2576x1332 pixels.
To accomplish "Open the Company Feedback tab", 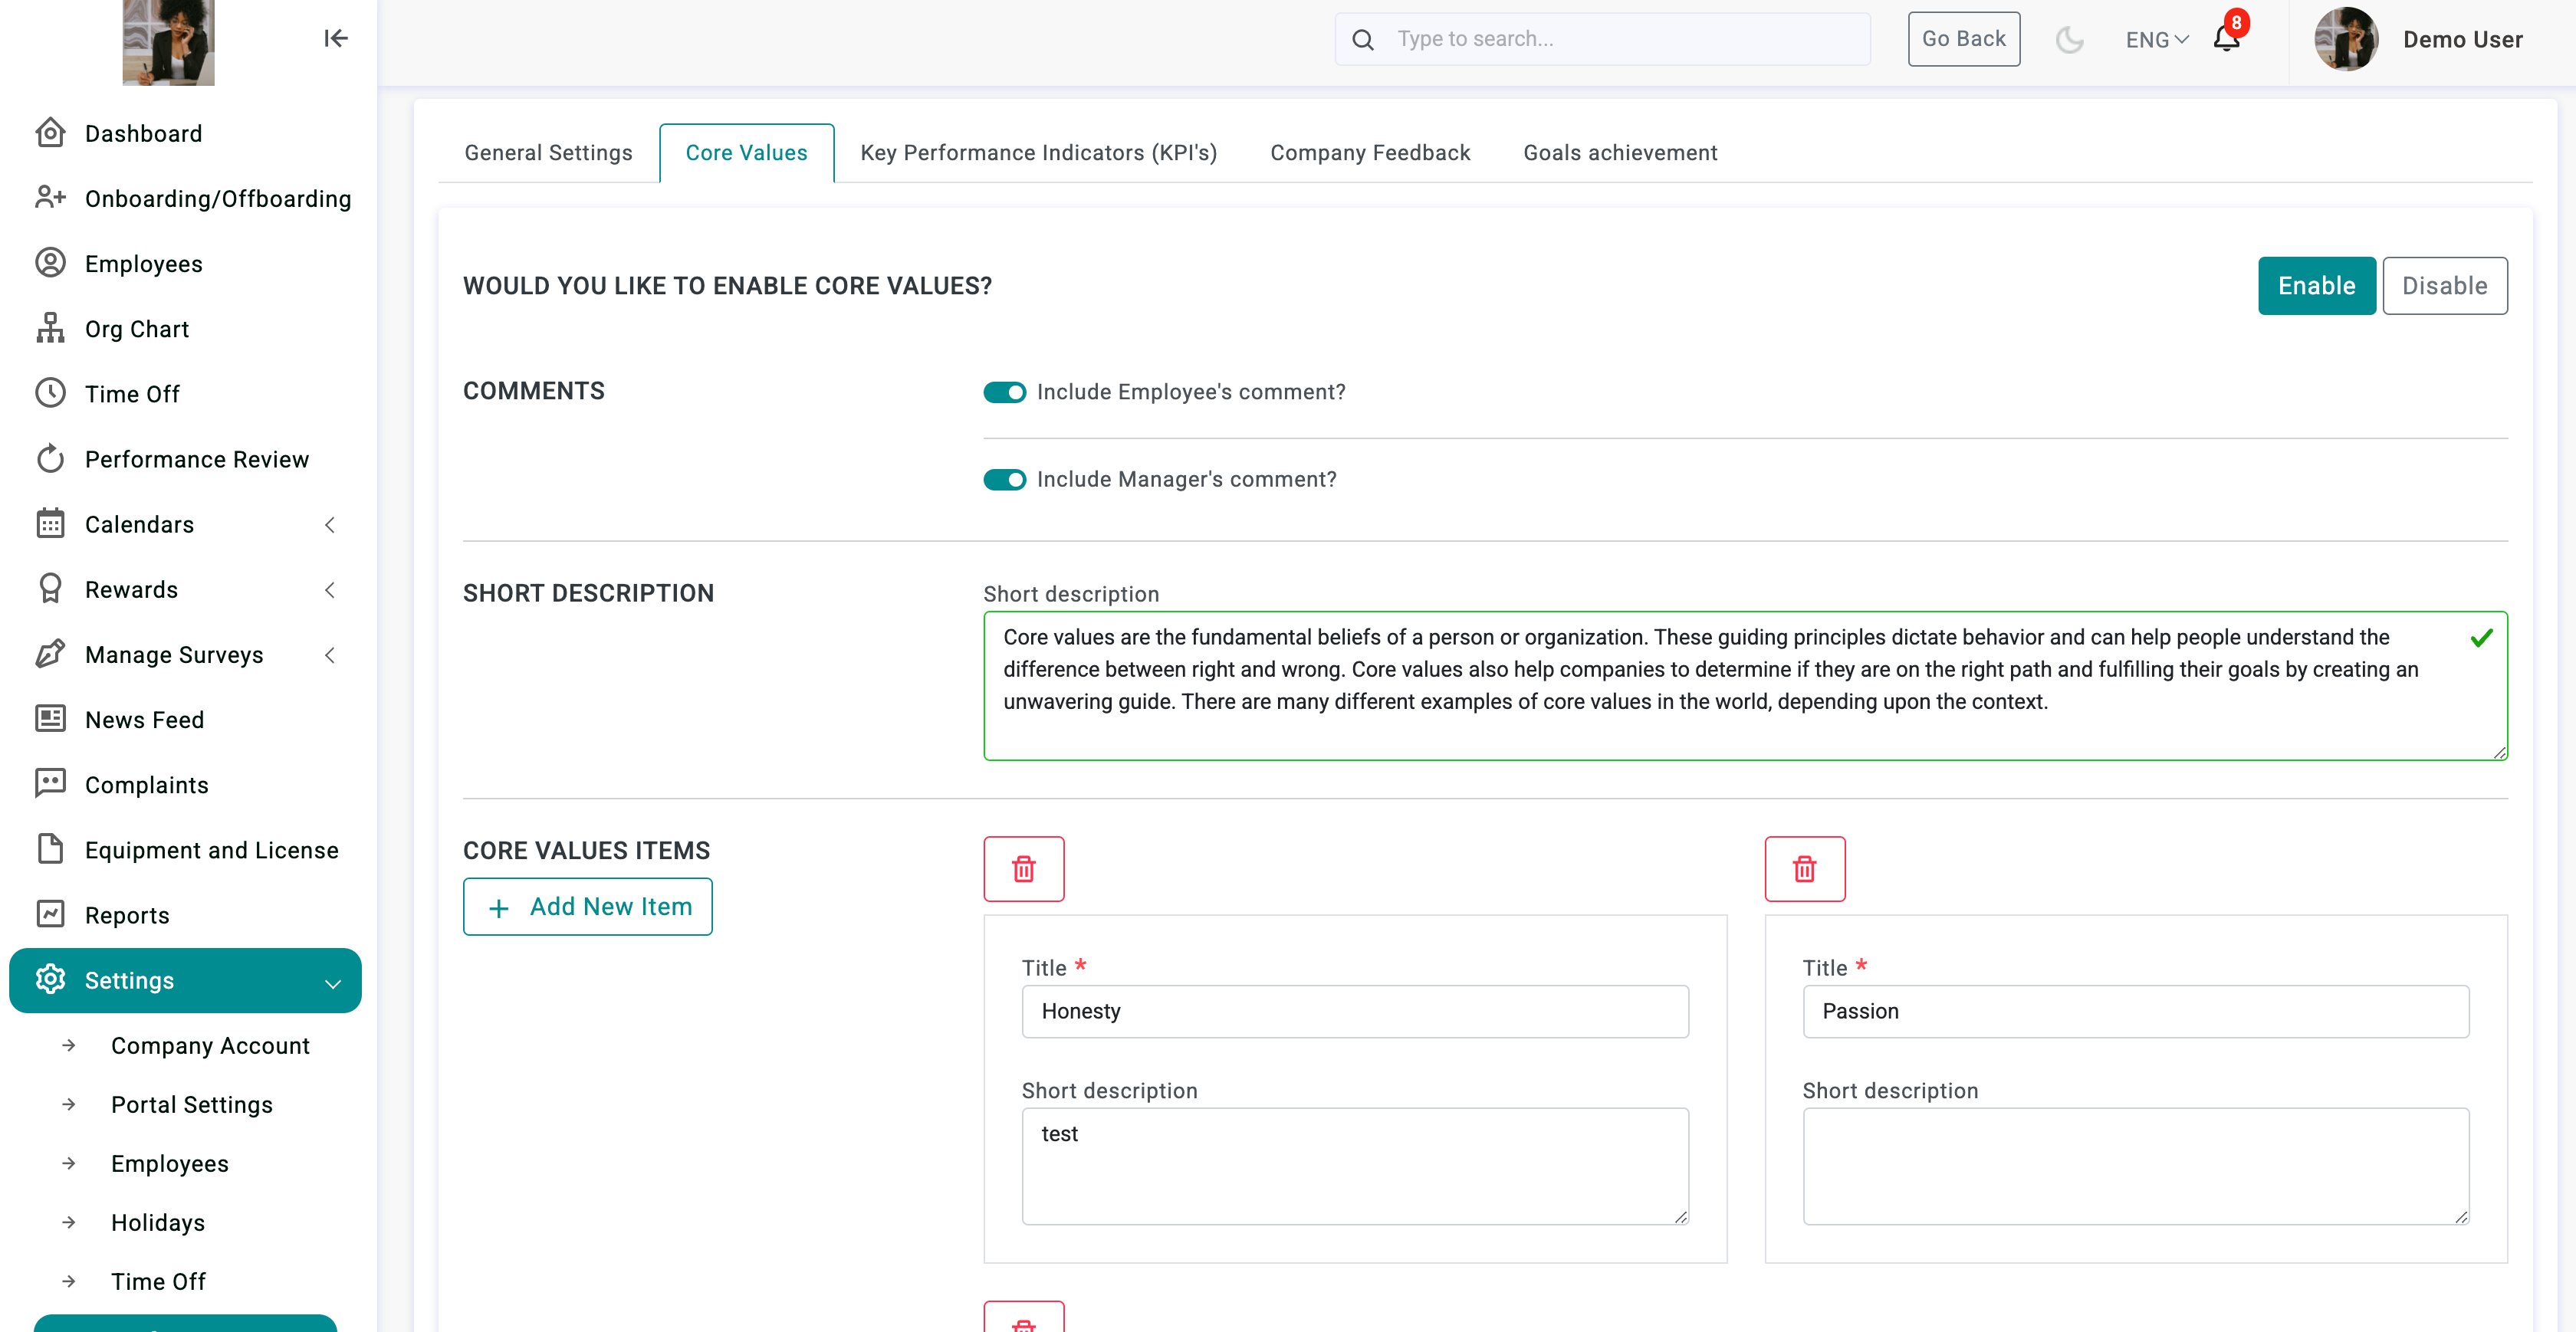I will [1370, 153].
